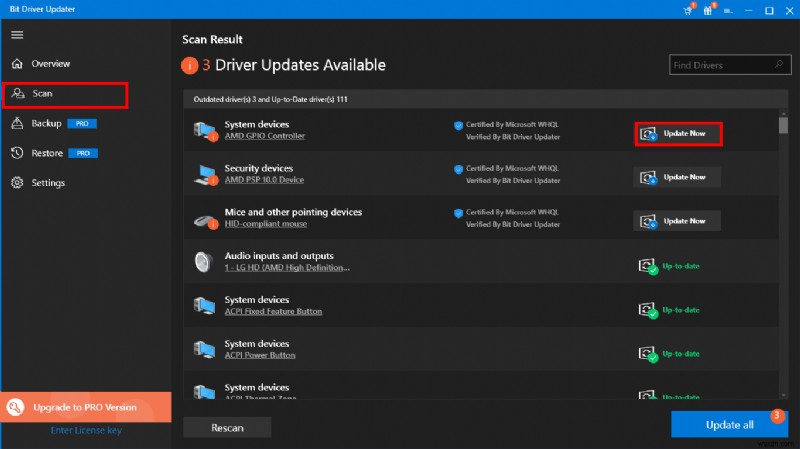
Task: Click the orange alert icon beside 3 Driver Updates
Action: (189, 65)
